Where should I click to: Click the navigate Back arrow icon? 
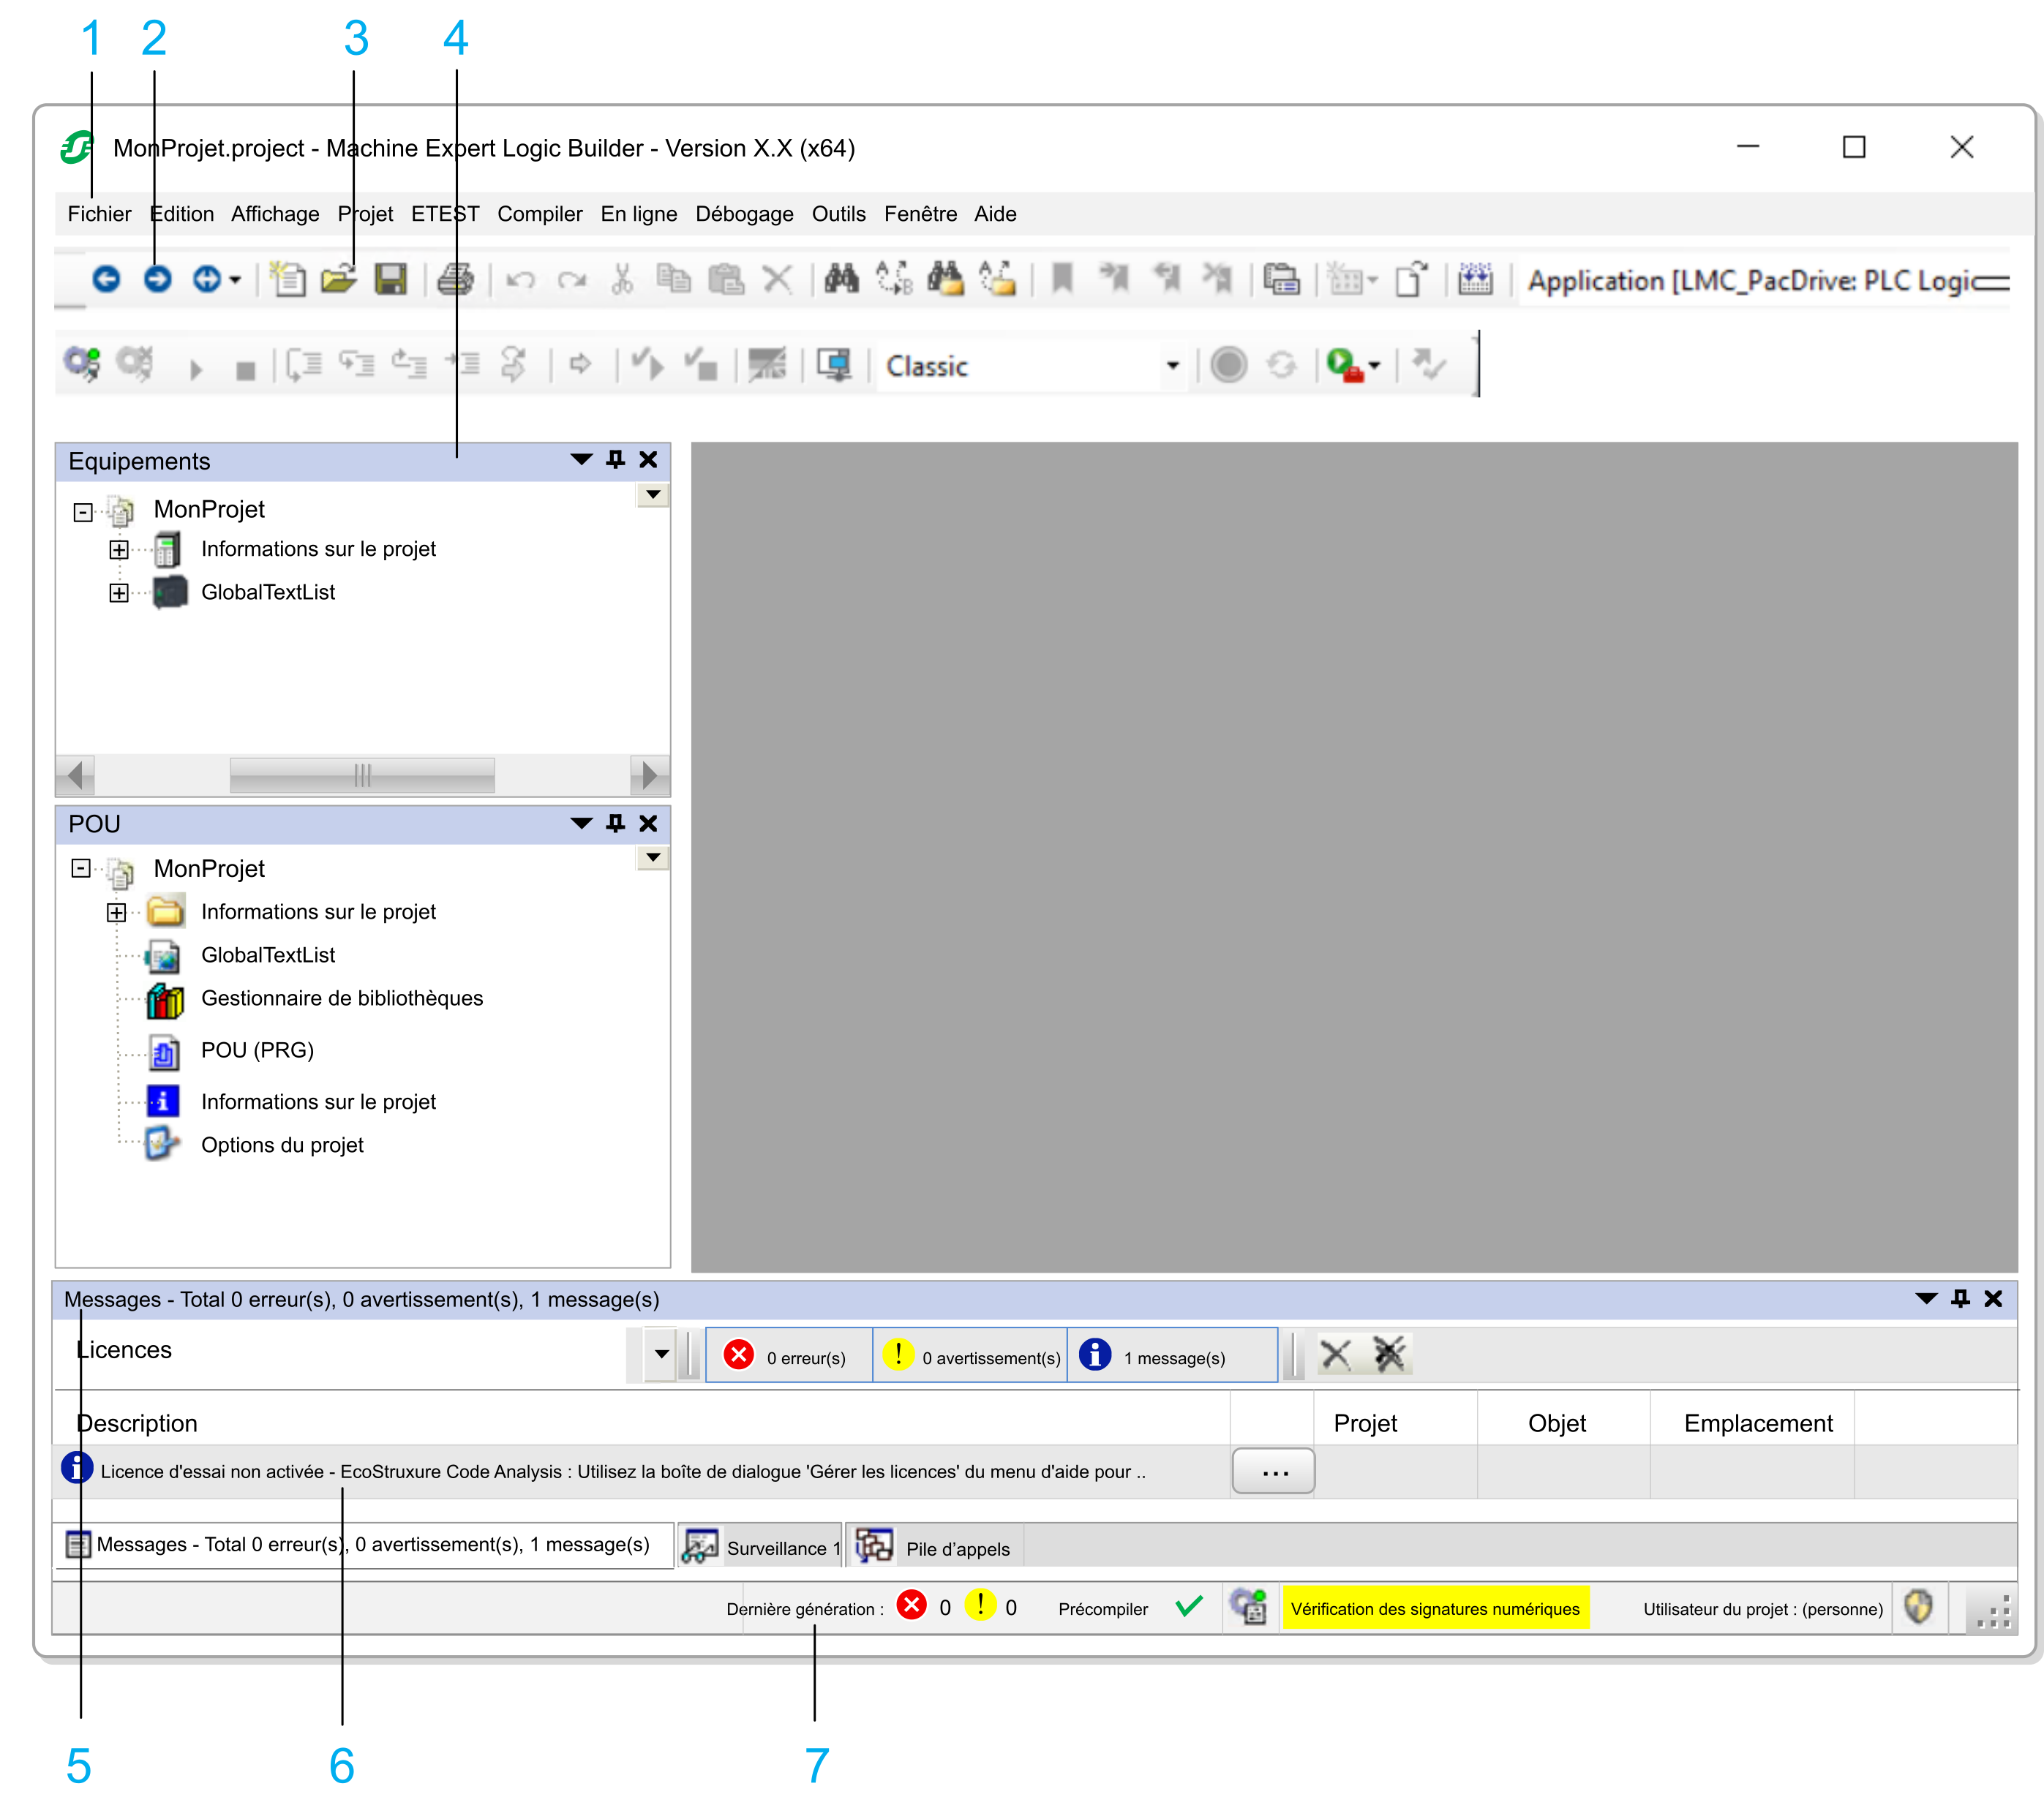coord(106,279)
